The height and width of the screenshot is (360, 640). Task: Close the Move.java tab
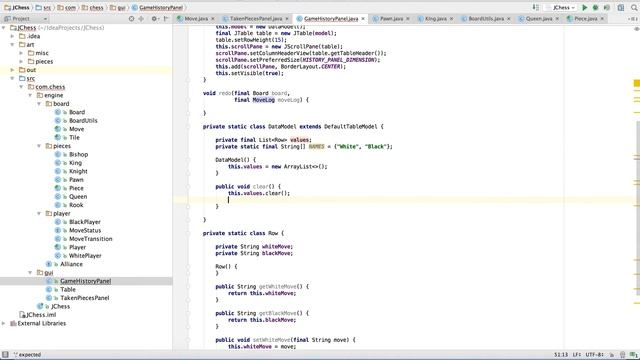pyautogui.click(x=213, y=19)
